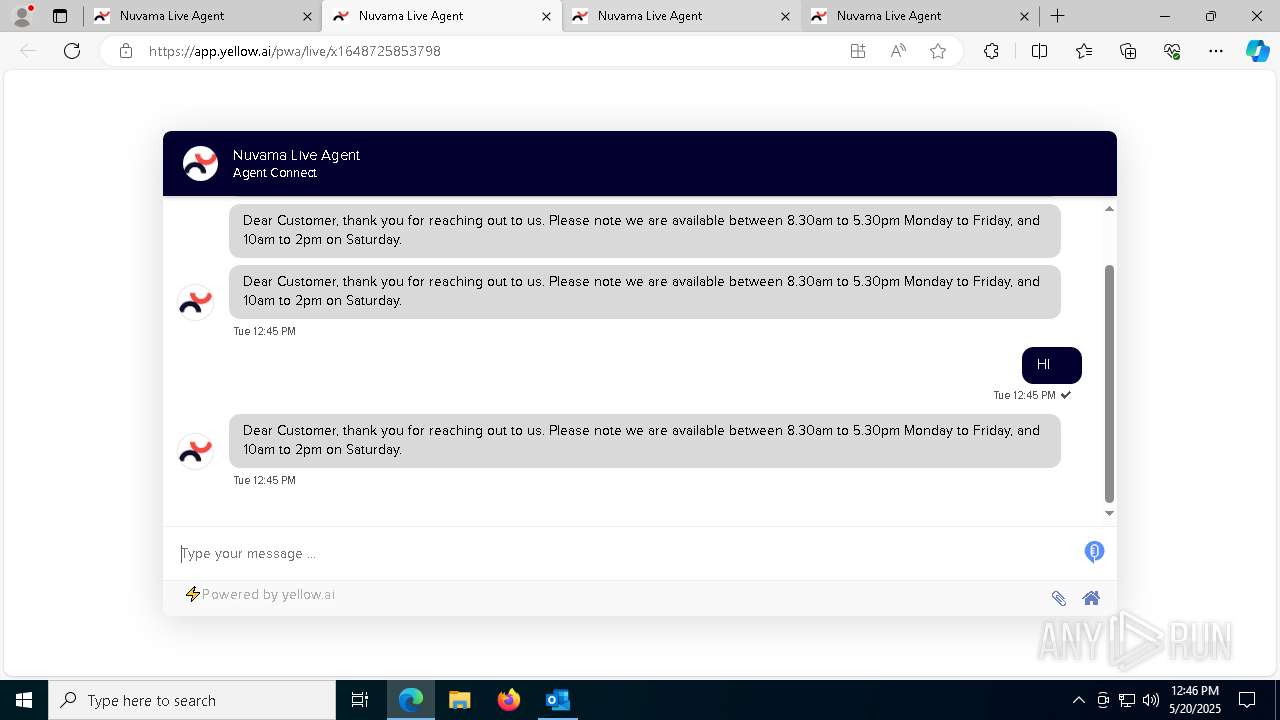Open the Read aloud icon

click(x=898, y=51)
